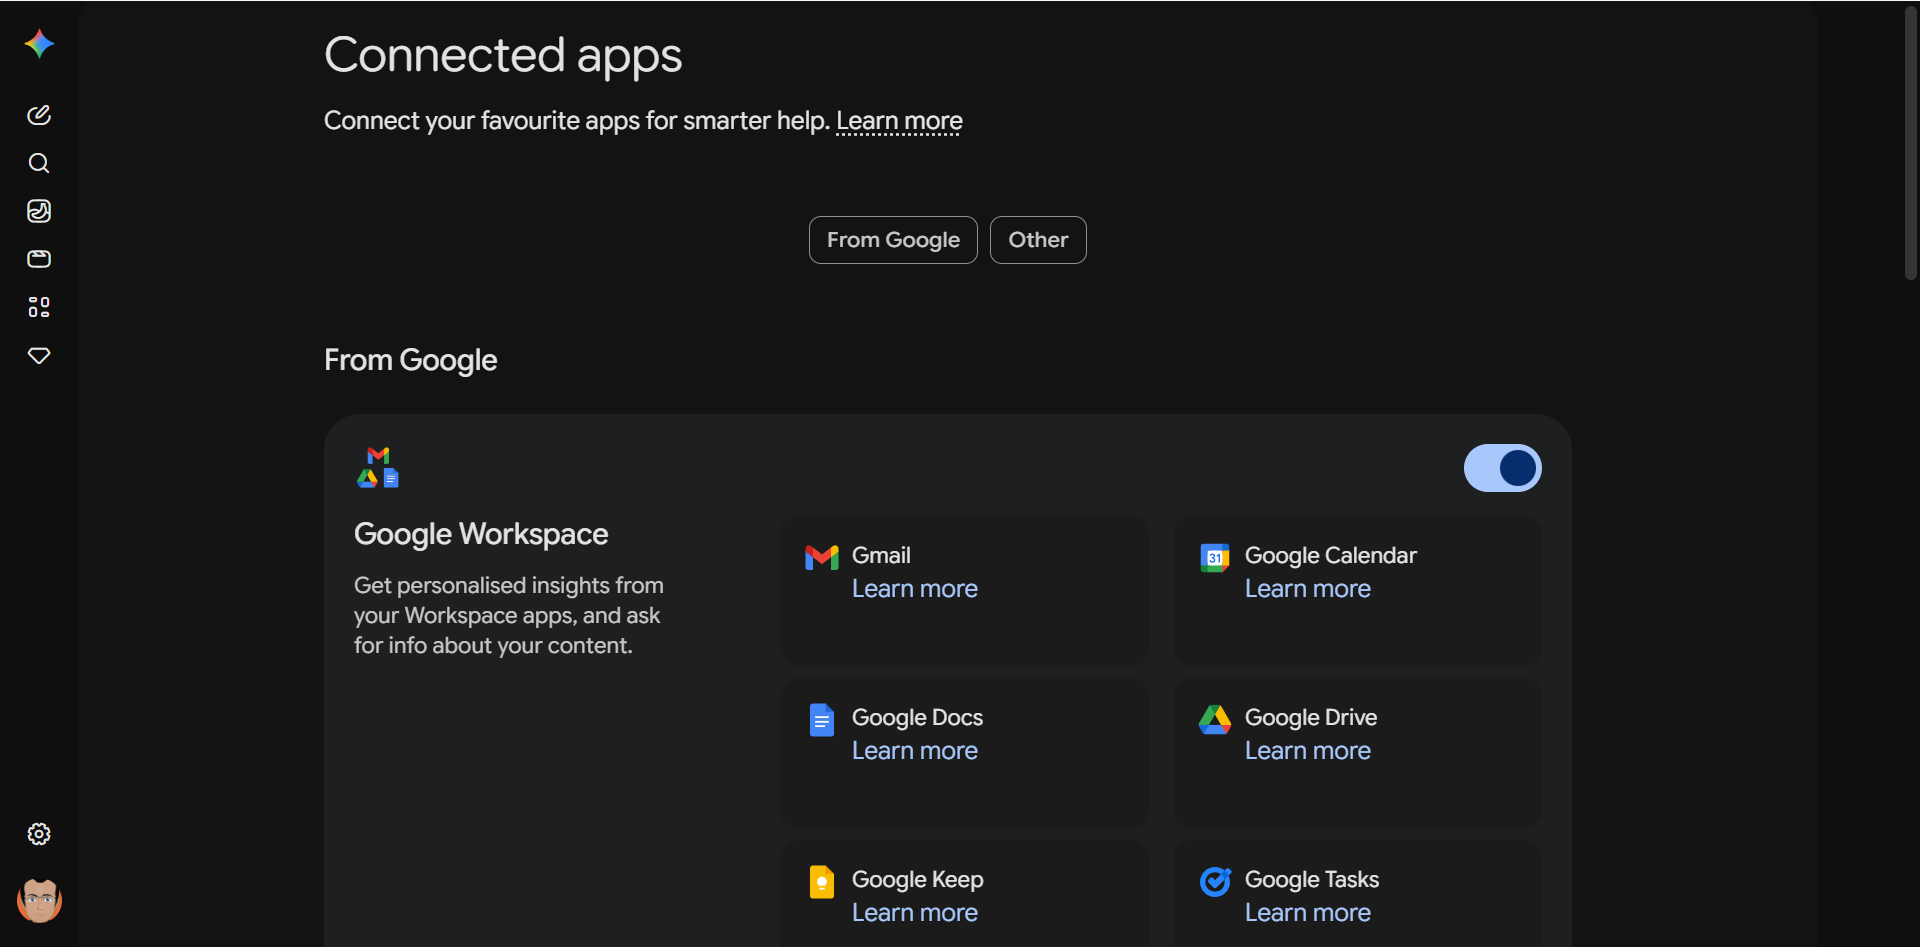Click the Gmail envelope icon
1920x947 pixels.
point(822,557)
